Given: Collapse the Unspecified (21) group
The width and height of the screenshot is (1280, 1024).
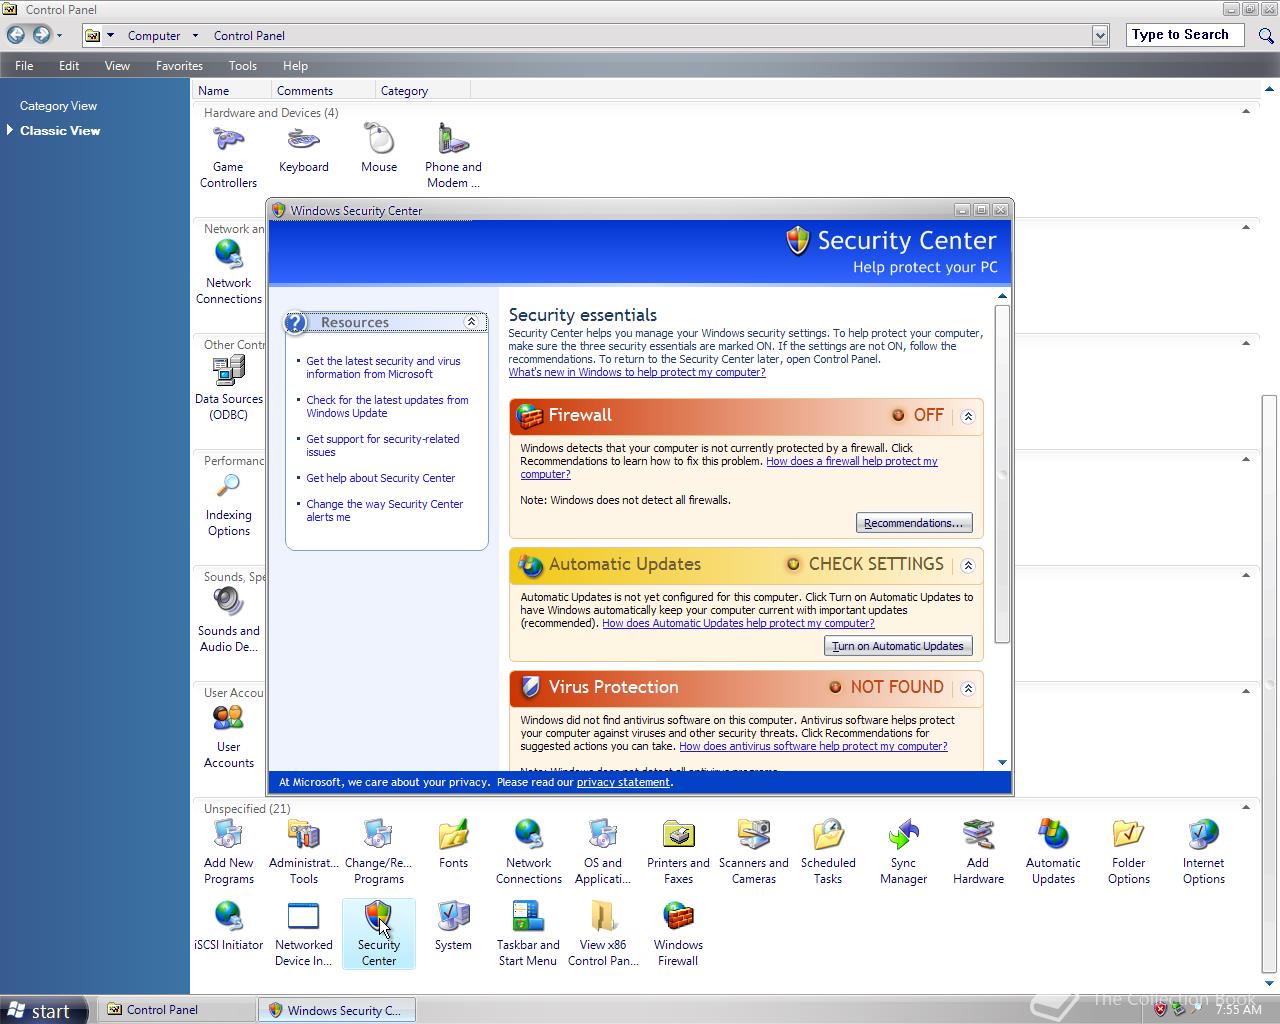Looking at the screenshot, I should click(x=1246, y=808).
